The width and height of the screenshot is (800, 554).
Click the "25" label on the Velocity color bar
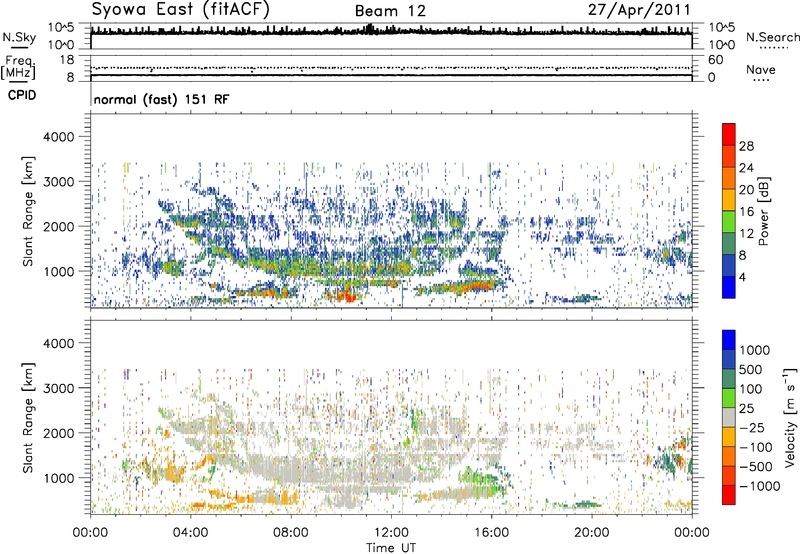pos(746,408)
